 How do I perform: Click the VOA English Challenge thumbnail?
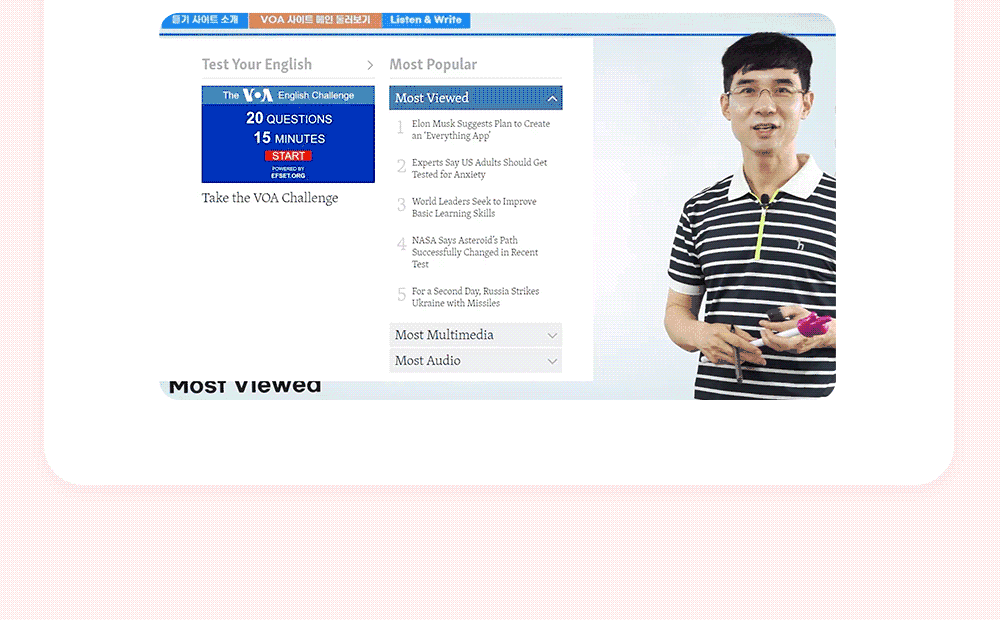pos(288,135)
